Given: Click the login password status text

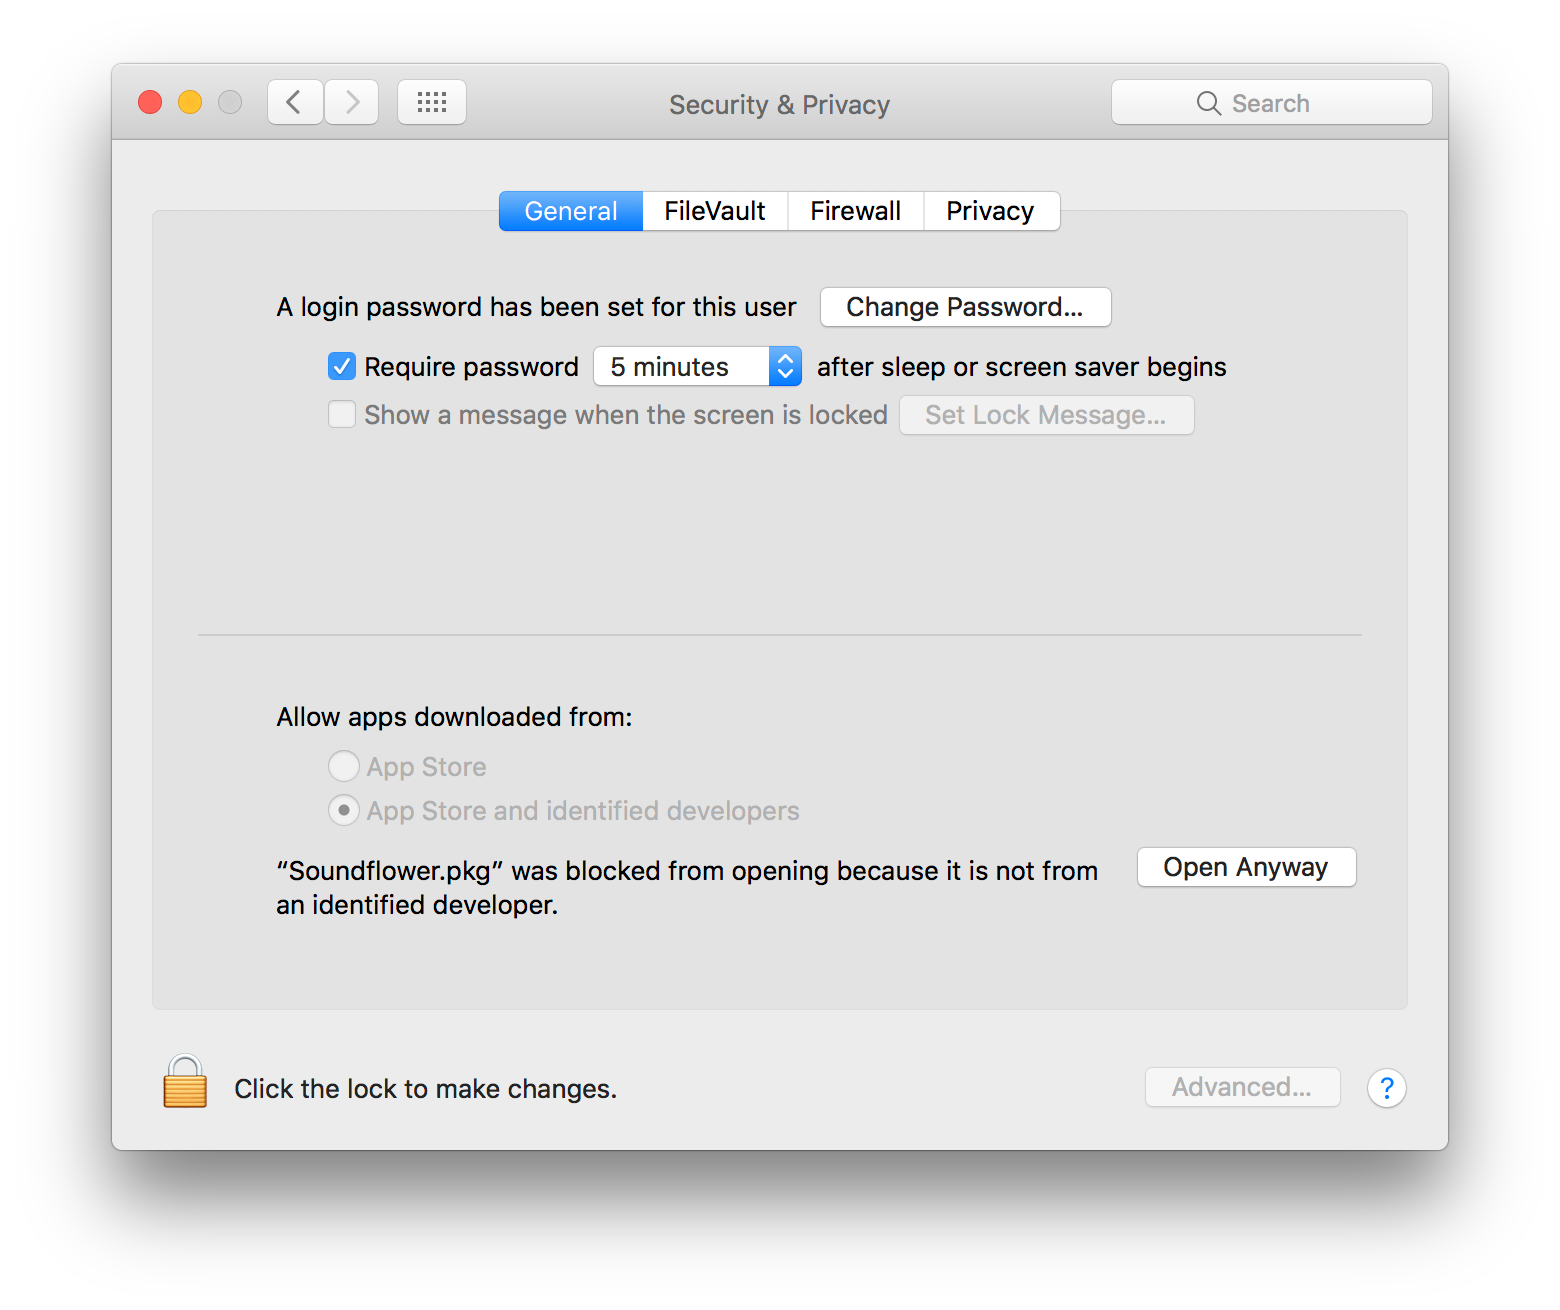Looking at the screenshot, I should pos(536,307).
